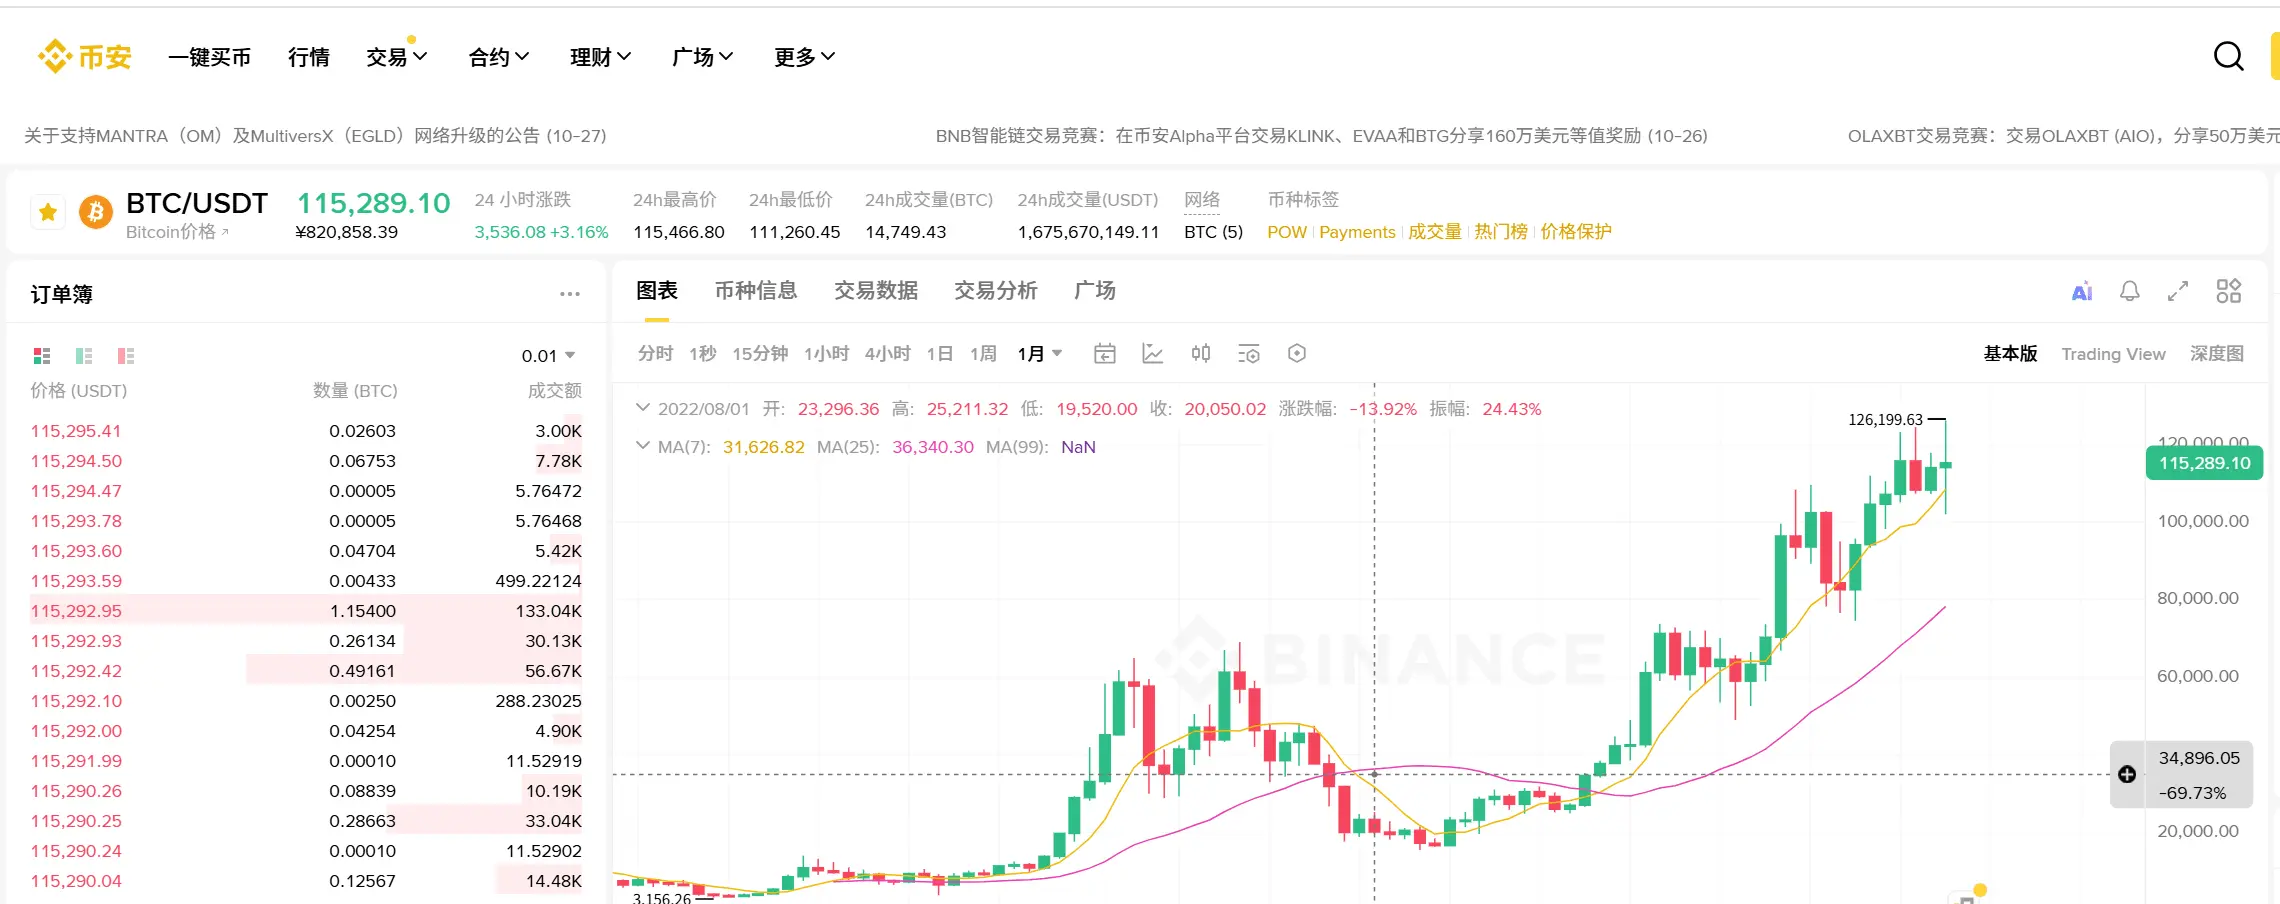This screenshot has width=2280, height=904.
Task: Click the candlestick chart style icon
Action: pyautogui.click(x=1201, y=353)
